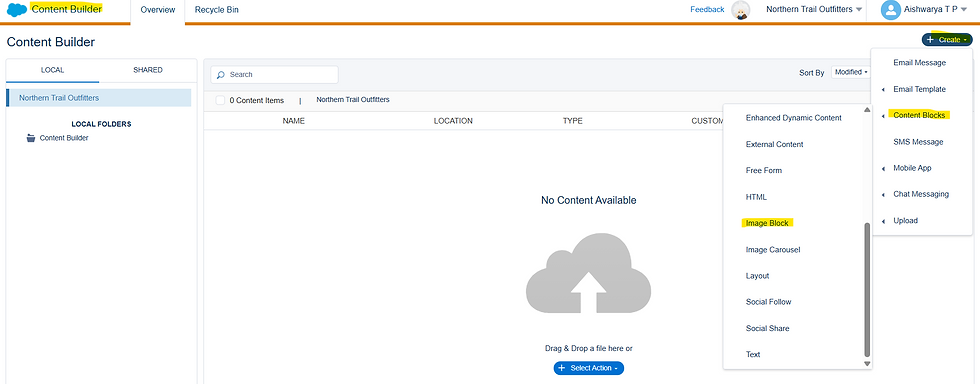Open the Sort By Modified dropdown

click(x=851, y=73)
